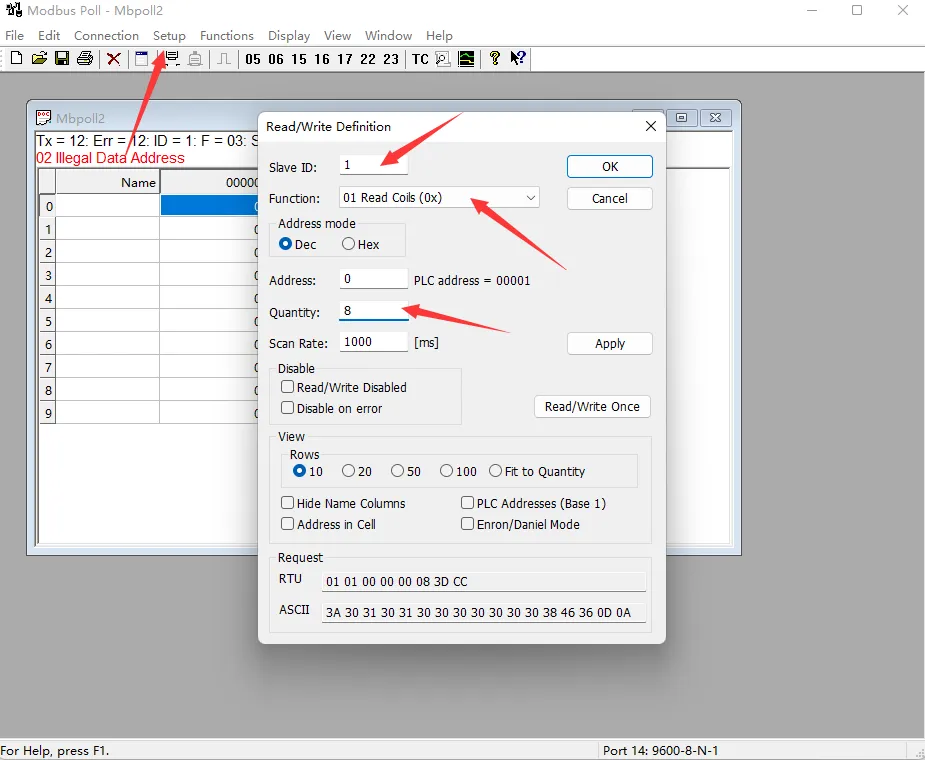Open the green communication traffic monitor icon
Viewport: 925px width, 760px height.
(466, 59)
